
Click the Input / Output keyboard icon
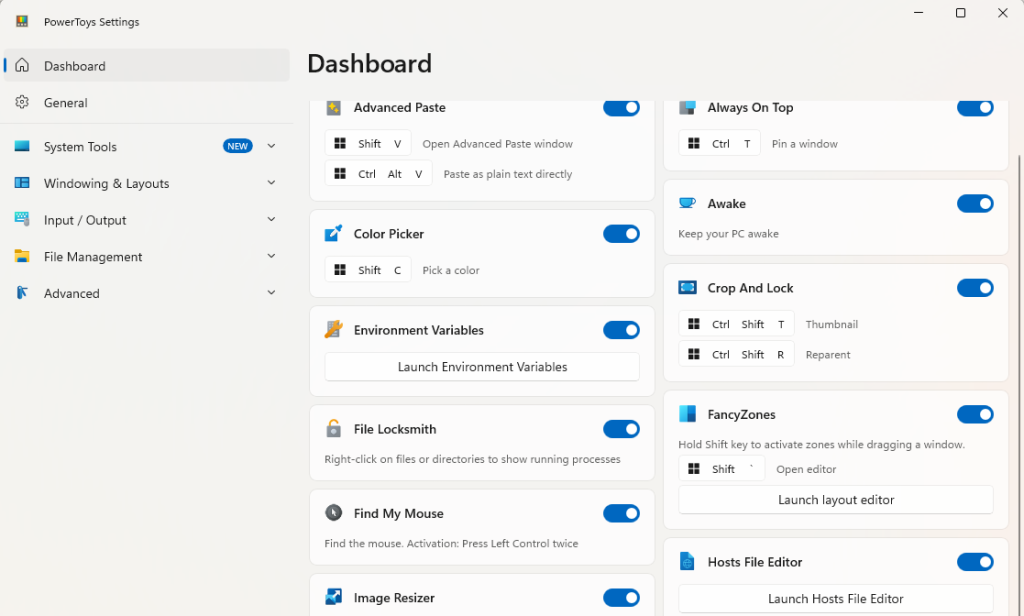coord(22,219)
